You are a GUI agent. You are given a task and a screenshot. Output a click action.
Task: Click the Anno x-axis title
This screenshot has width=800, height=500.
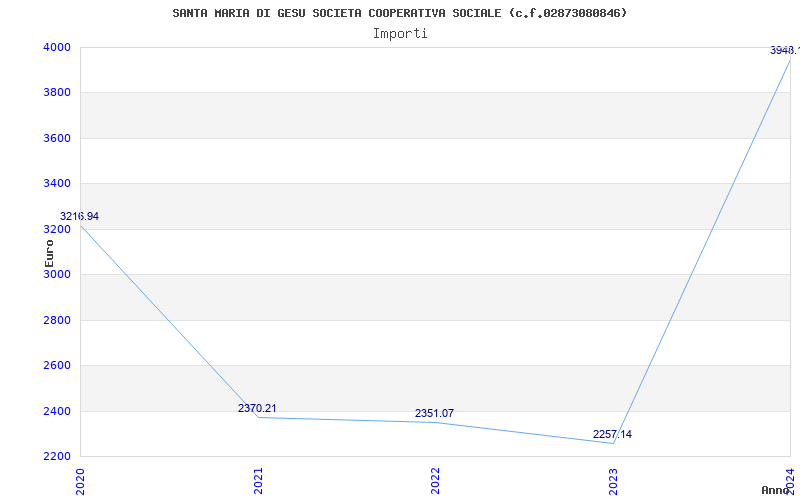(775, 490)
